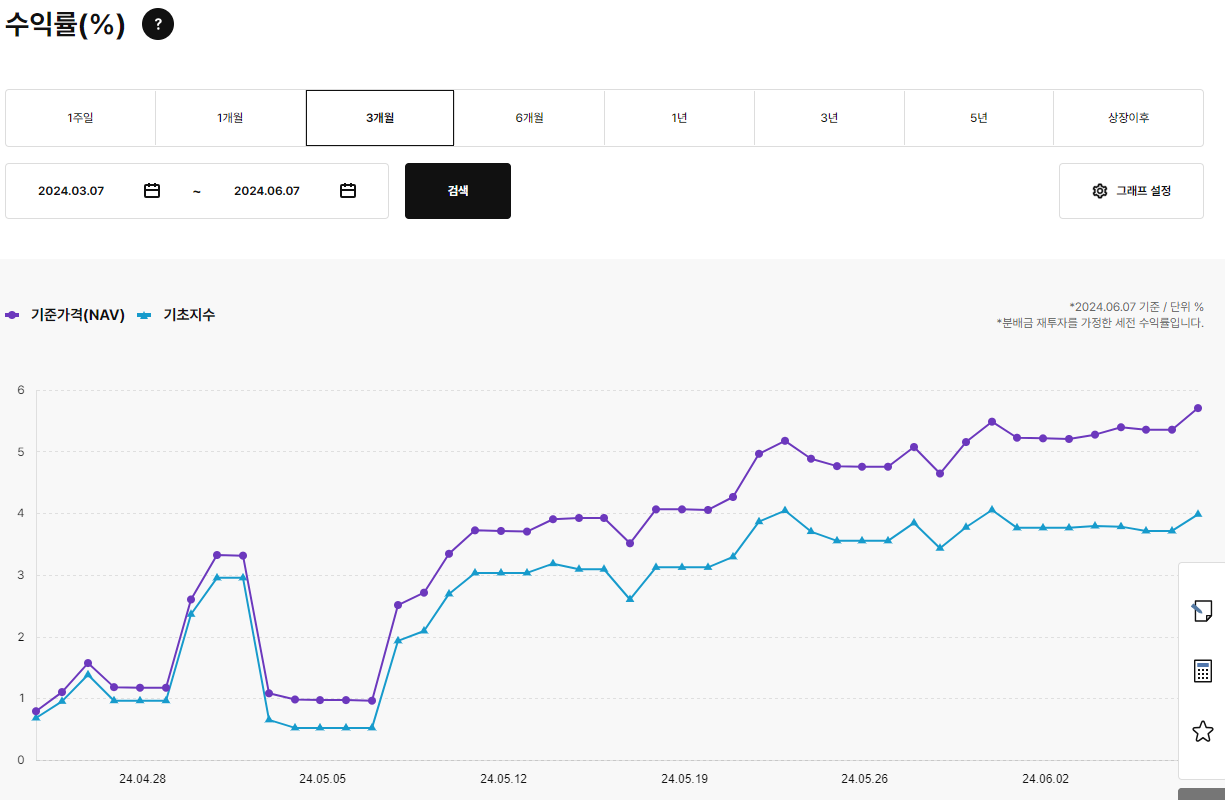Click the 24.05.19 x-axis date label
Viewport: 1225px width, 800px height.
(x=684, y=778)
